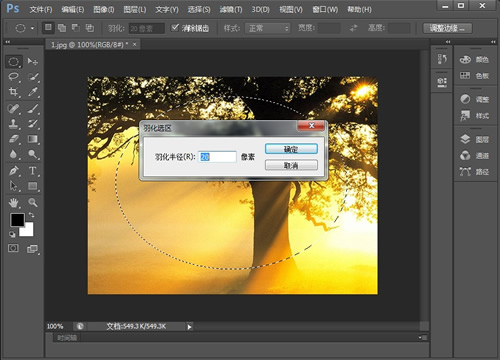500x360 pixels.
Task: Open the Window (窗口) menu
Action: [x=325, y=9]
